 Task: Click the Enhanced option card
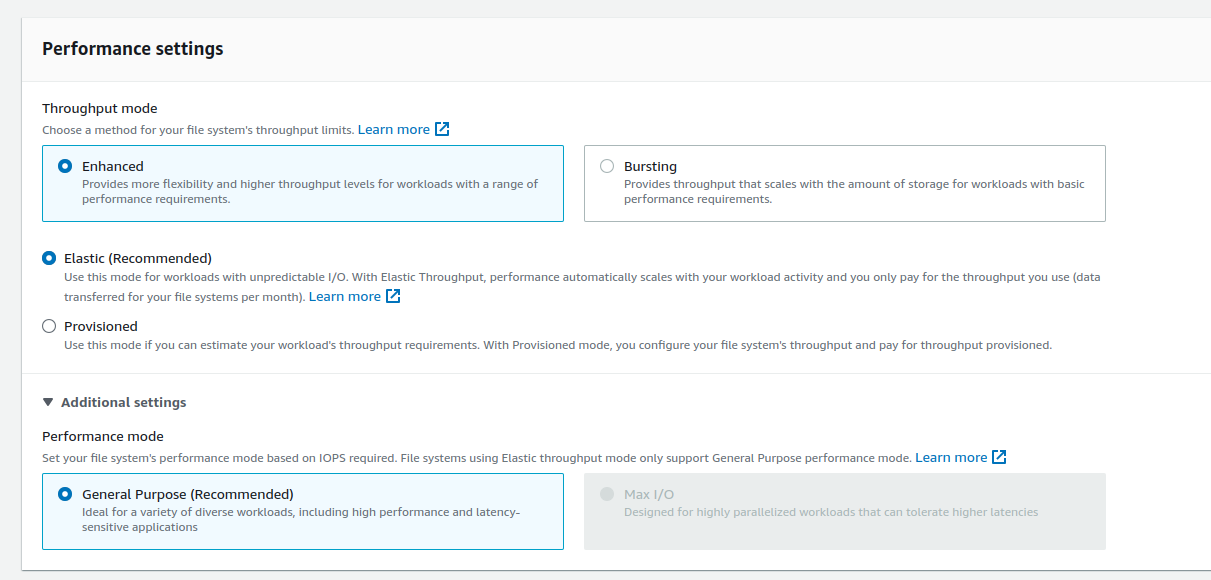coord(303,183)
